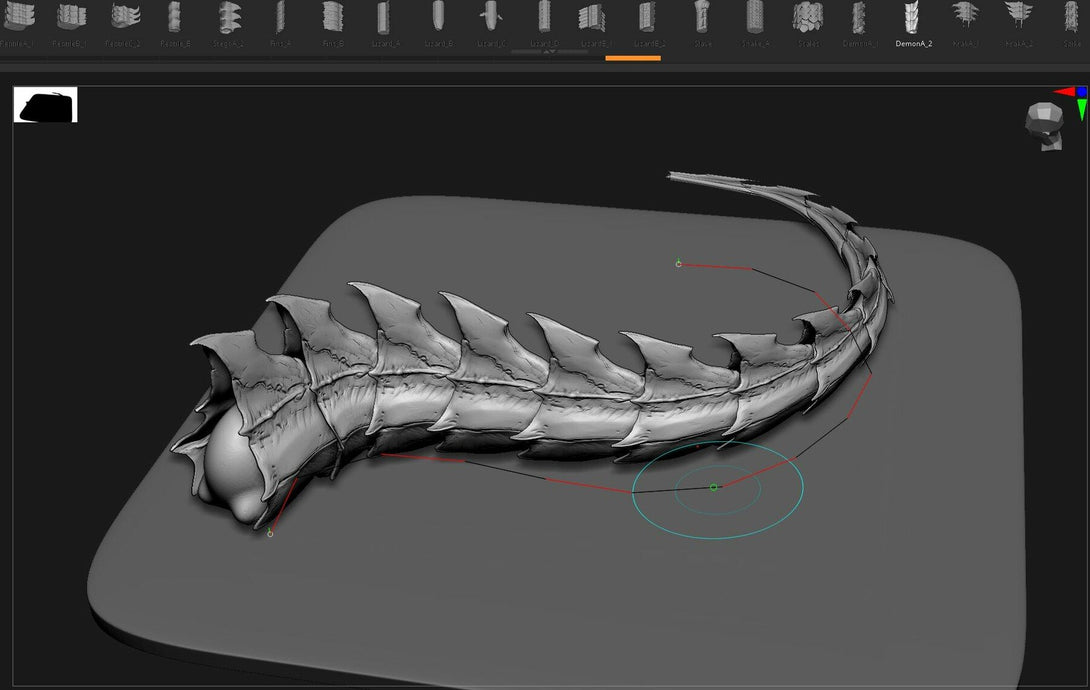
Task: Select the KrakA_1 brush
Action: click(x=966, y=22)
